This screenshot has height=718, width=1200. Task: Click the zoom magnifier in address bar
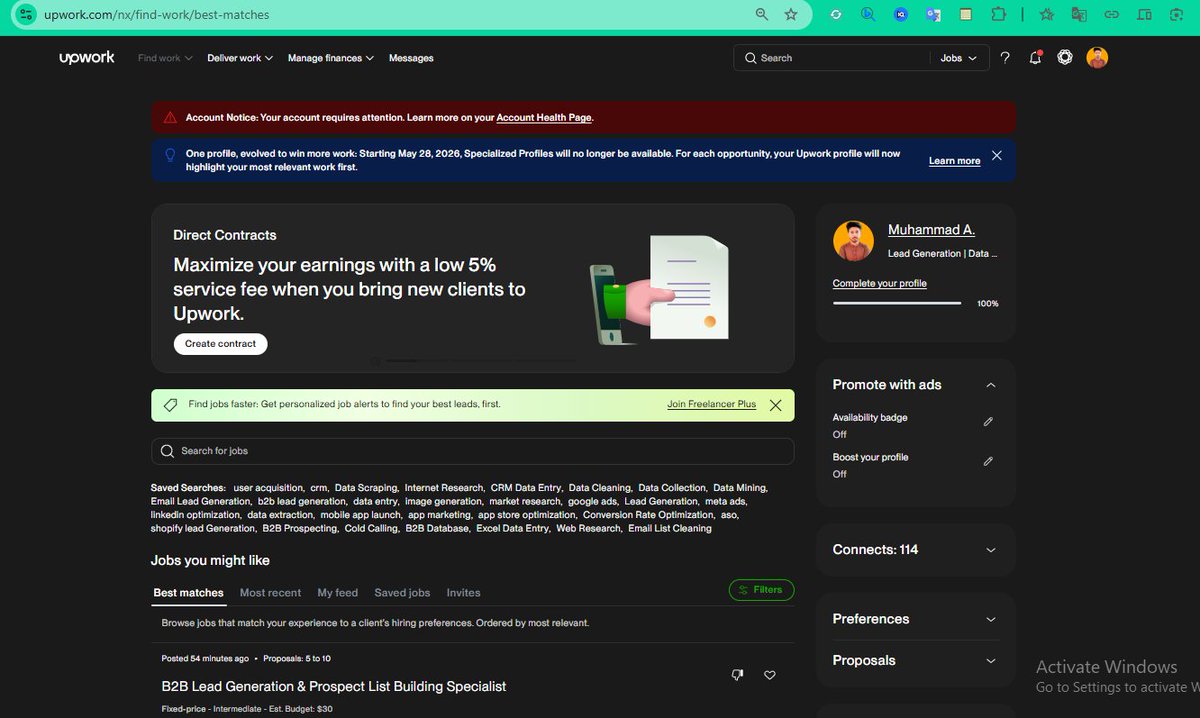(x=762, y=15)
